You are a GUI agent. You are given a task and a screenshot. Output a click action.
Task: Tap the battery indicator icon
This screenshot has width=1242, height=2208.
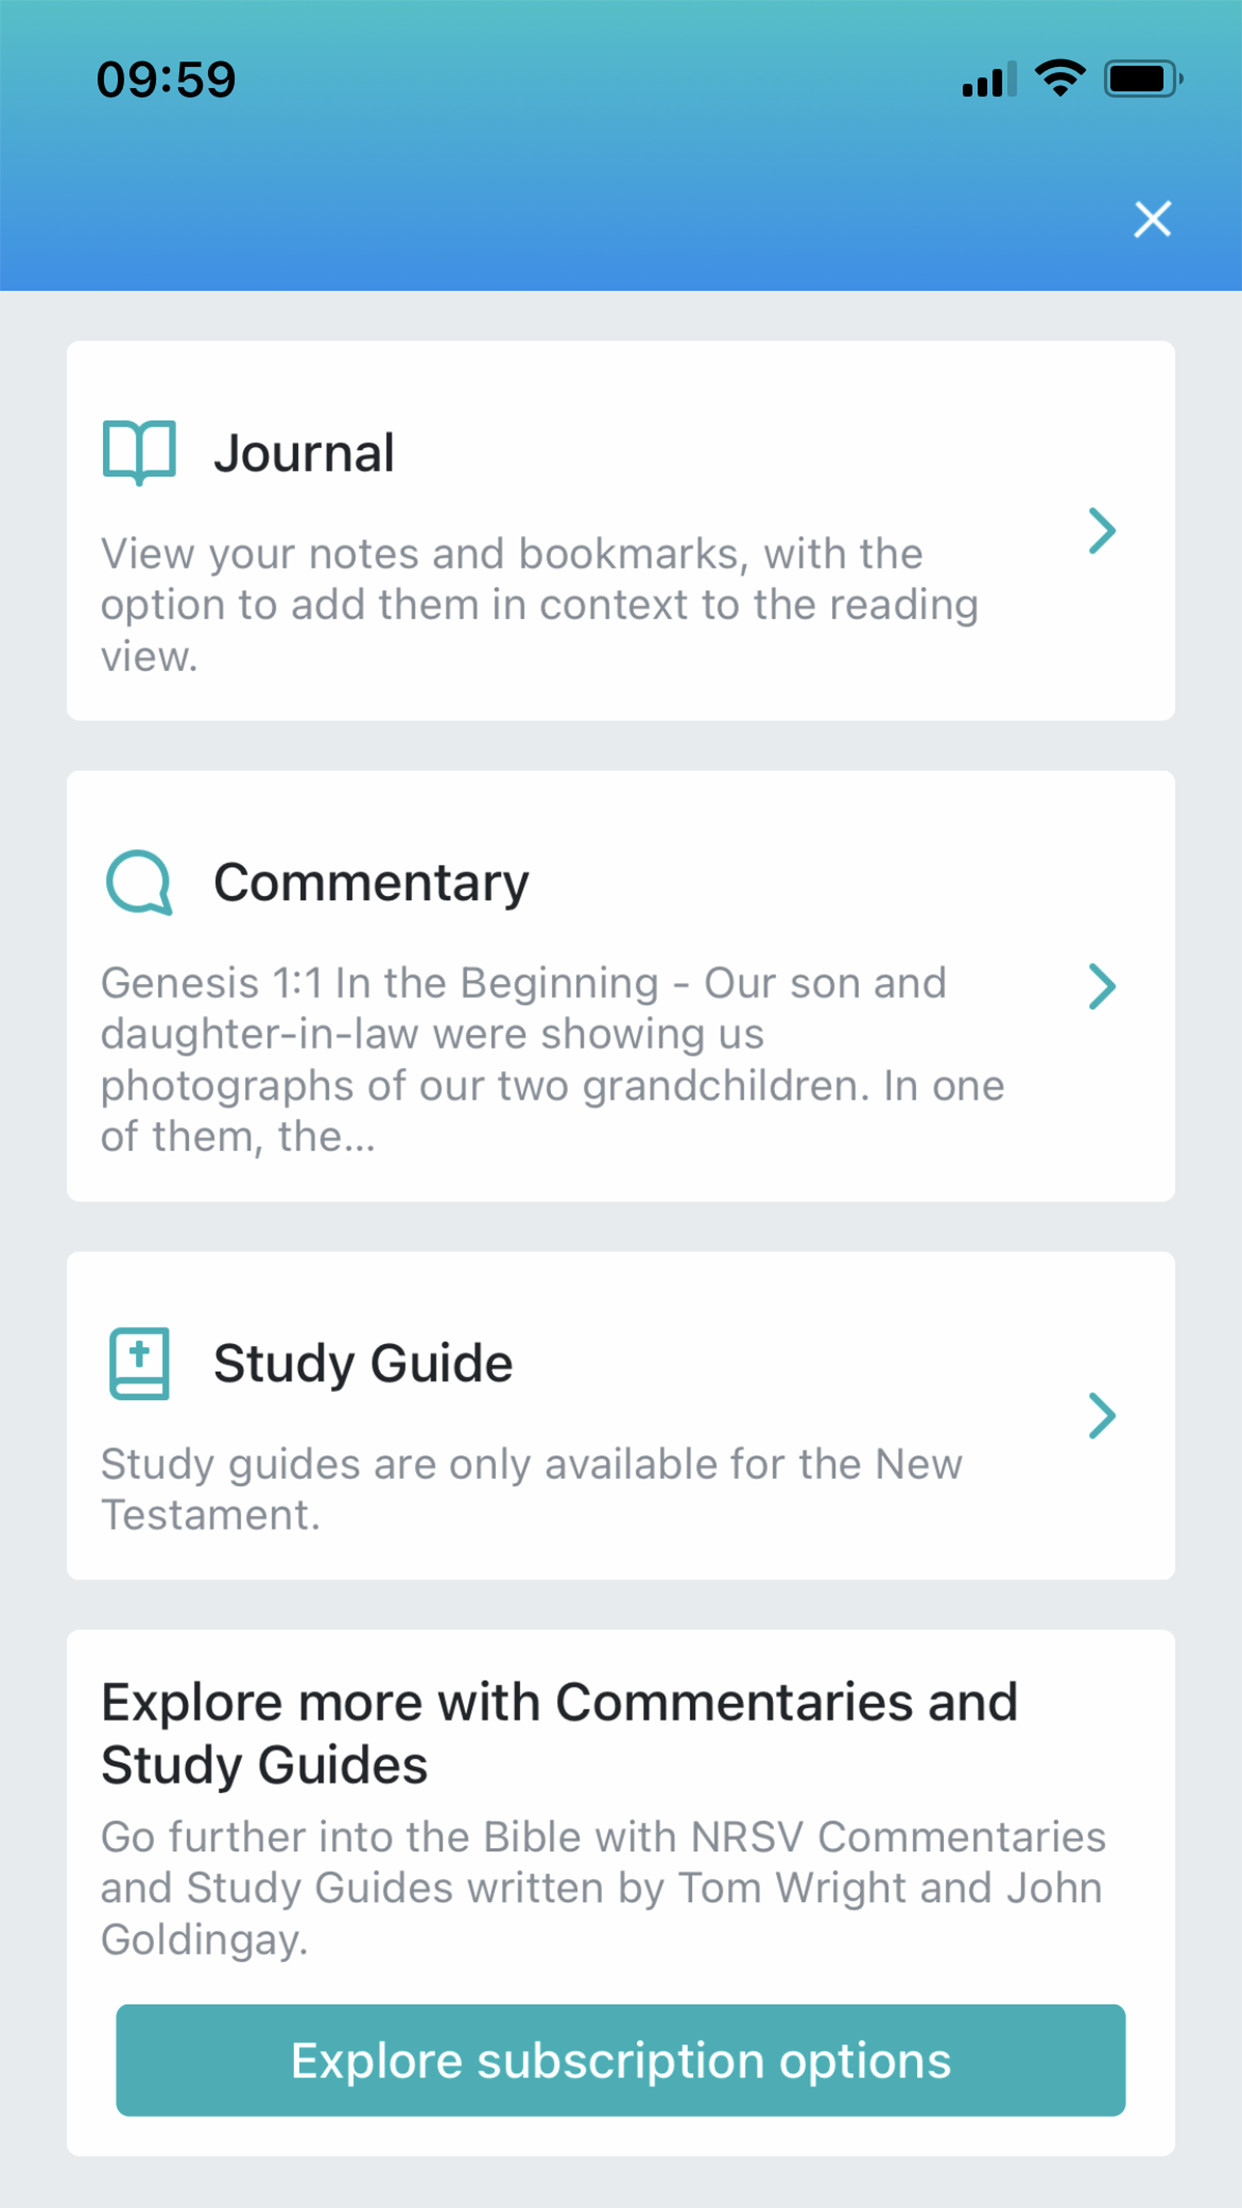[x=1142, y=78]
